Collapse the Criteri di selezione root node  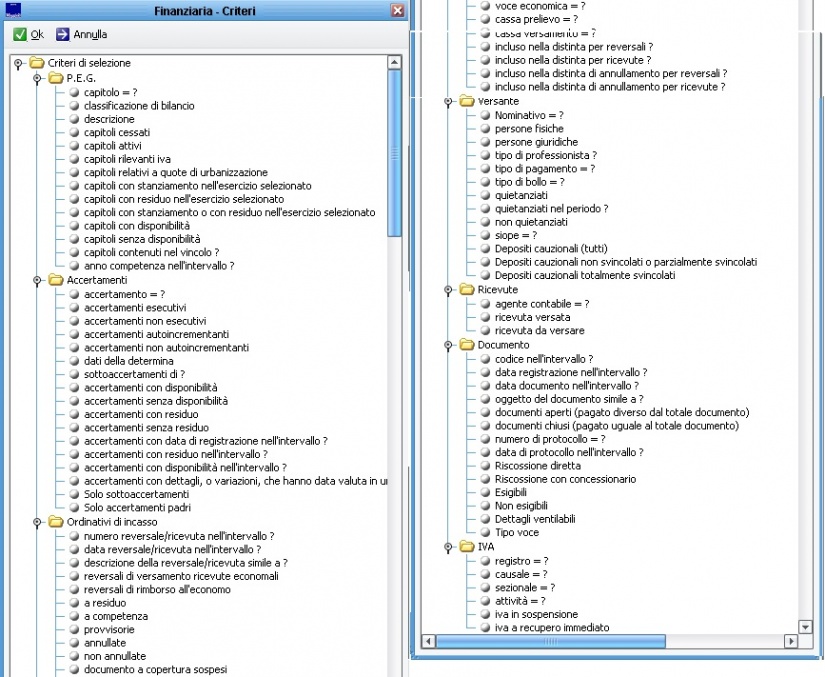pyautogui.click(x=18, y=64)
